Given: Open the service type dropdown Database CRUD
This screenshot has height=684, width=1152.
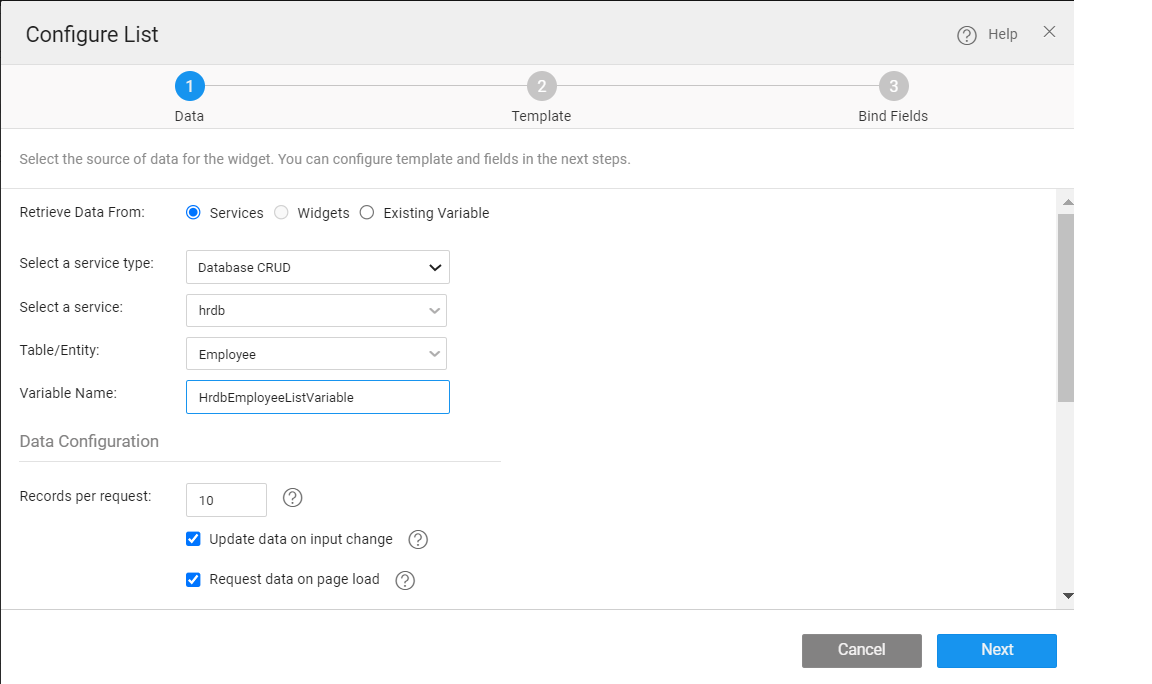Looking at the screenshot, I should [x=317, y=267].
